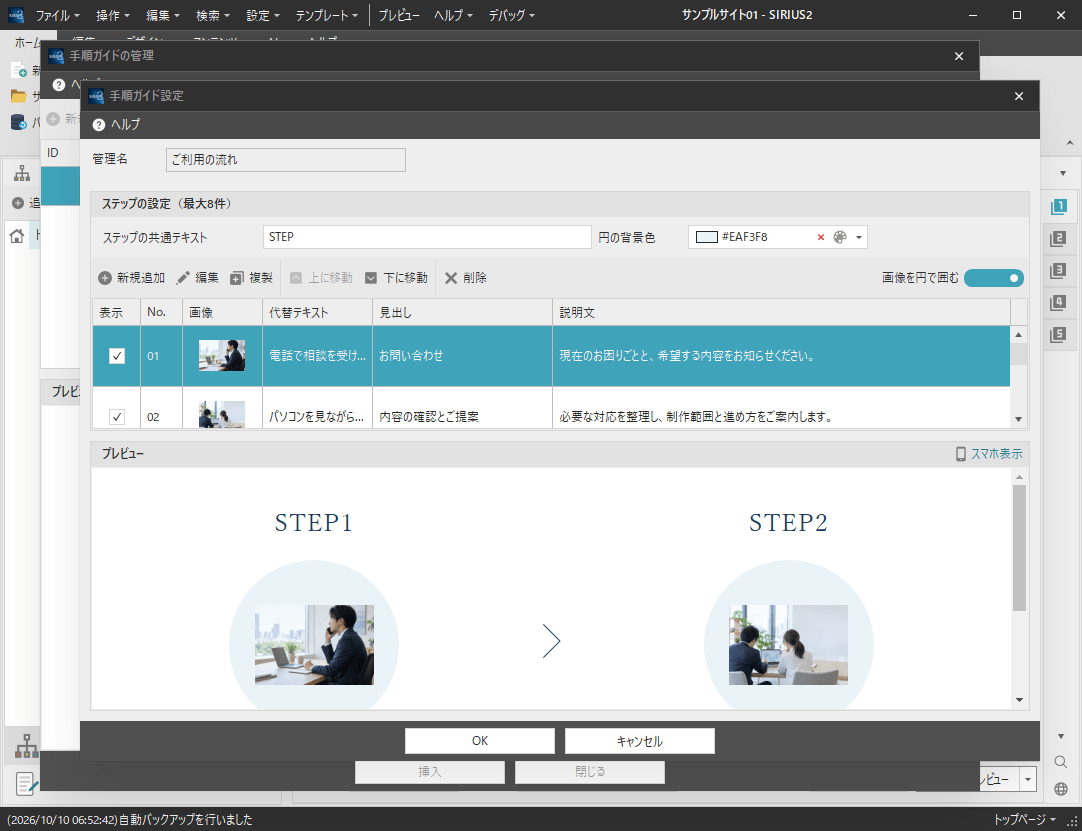This screenshot has height=831, width=1082.
Task: Click the 複製 duplicate button
Action: tap(251, 277)
